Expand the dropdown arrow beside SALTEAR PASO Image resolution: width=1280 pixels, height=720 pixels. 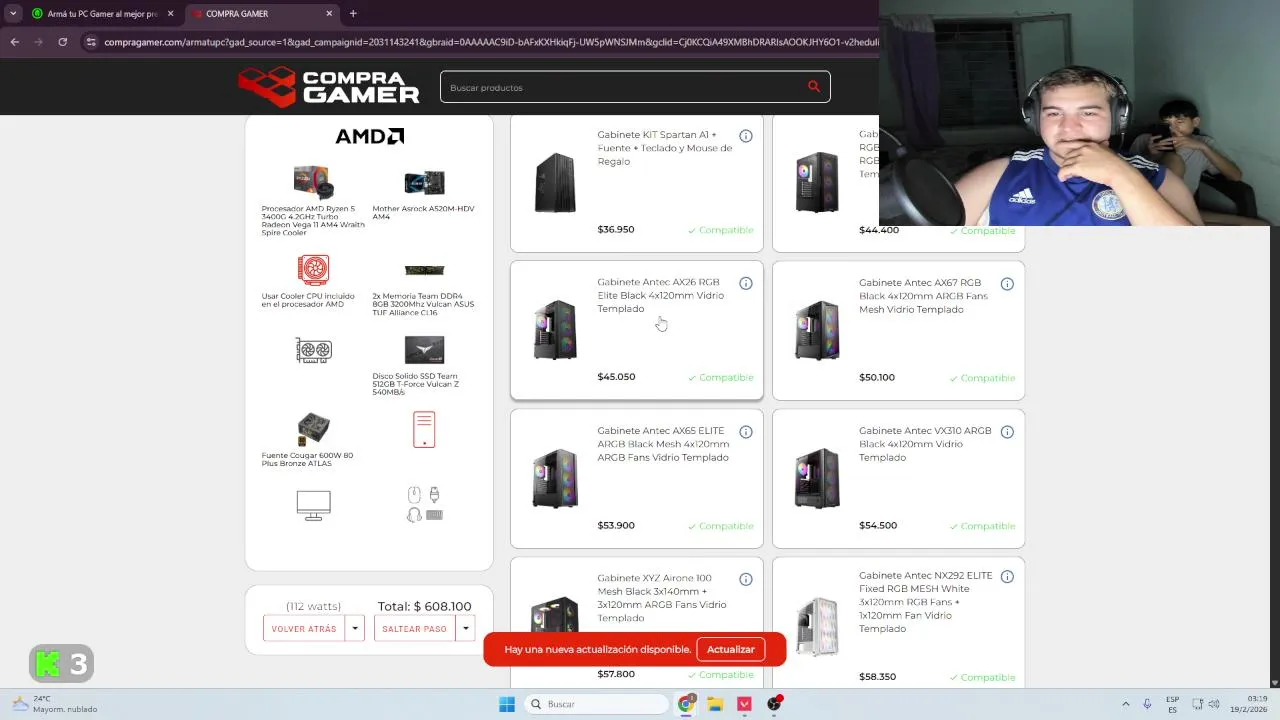point(465,628)
